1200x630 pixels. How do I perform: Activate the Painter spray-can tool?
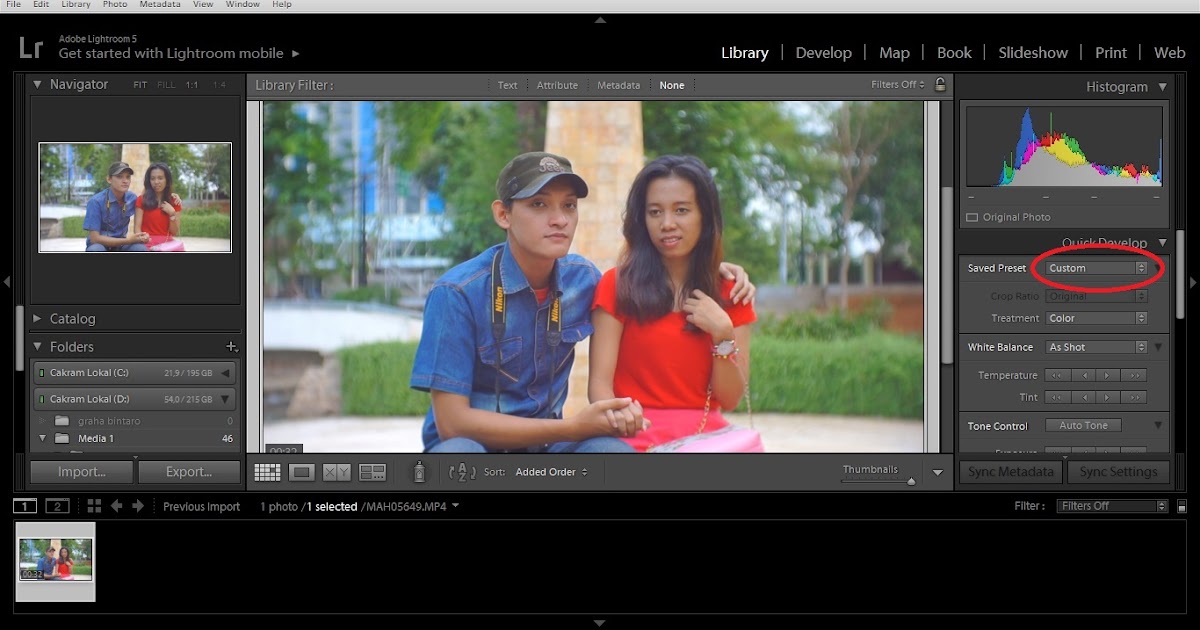[419, 471]
